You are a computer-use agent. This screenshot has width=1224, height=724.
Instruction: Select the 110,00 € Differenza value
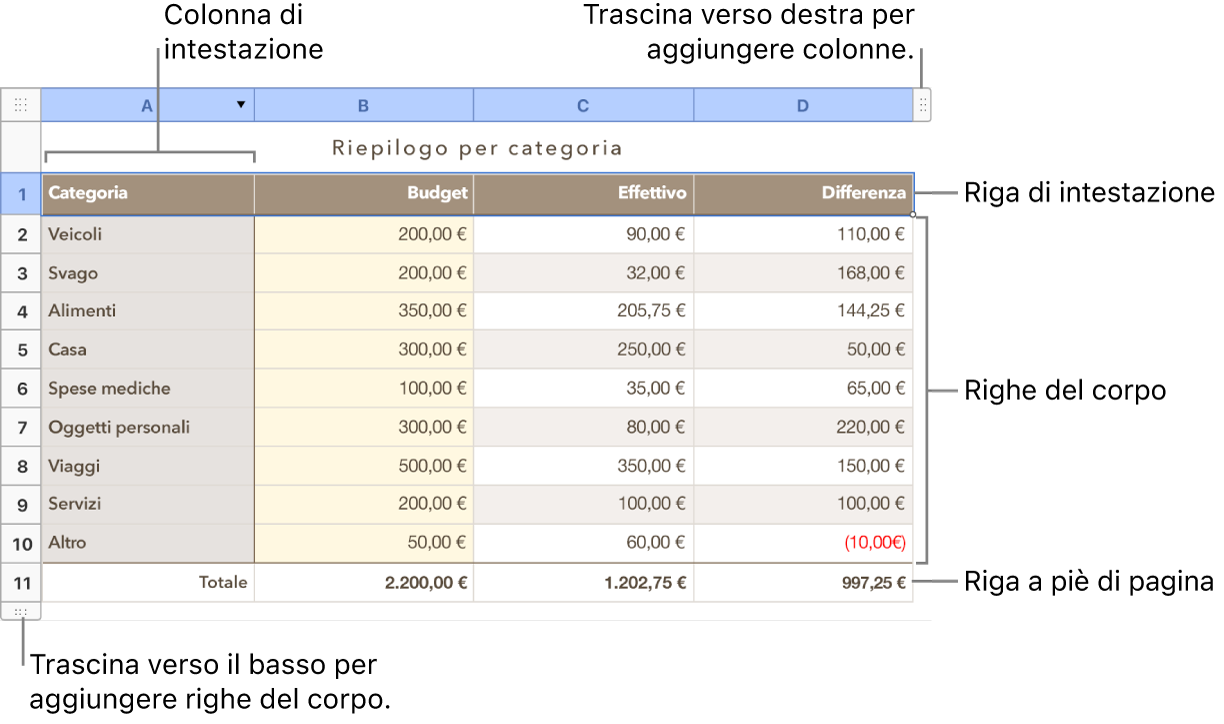pos(803,235)
